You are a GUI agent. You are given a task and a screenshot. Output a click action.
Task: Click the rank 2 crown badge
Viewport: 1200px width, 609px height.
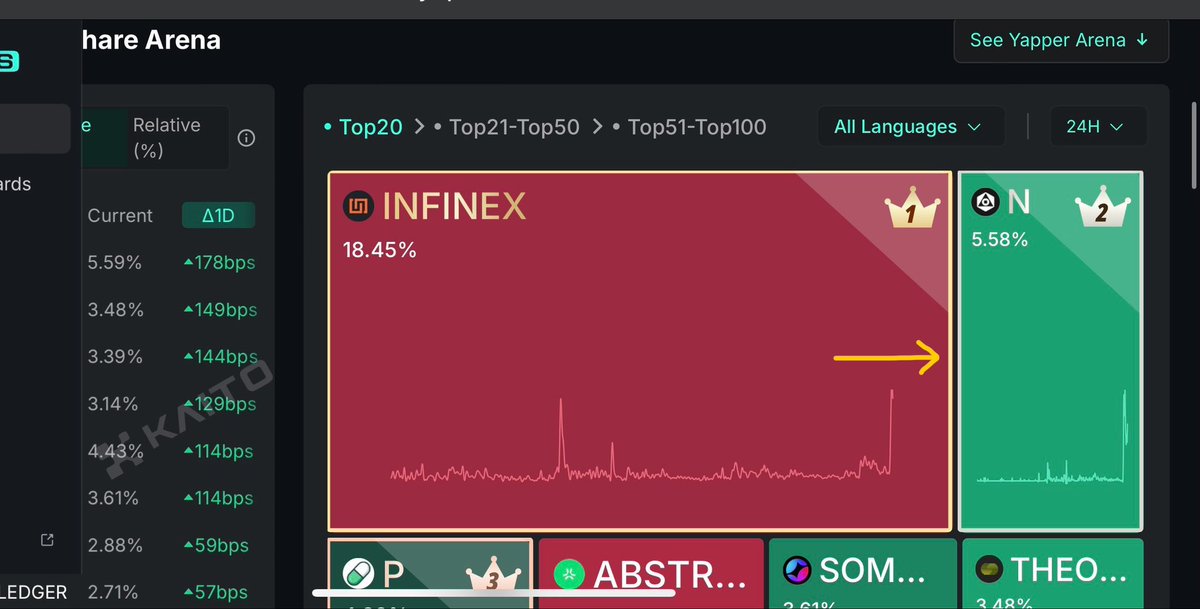tap(1103, 208)
